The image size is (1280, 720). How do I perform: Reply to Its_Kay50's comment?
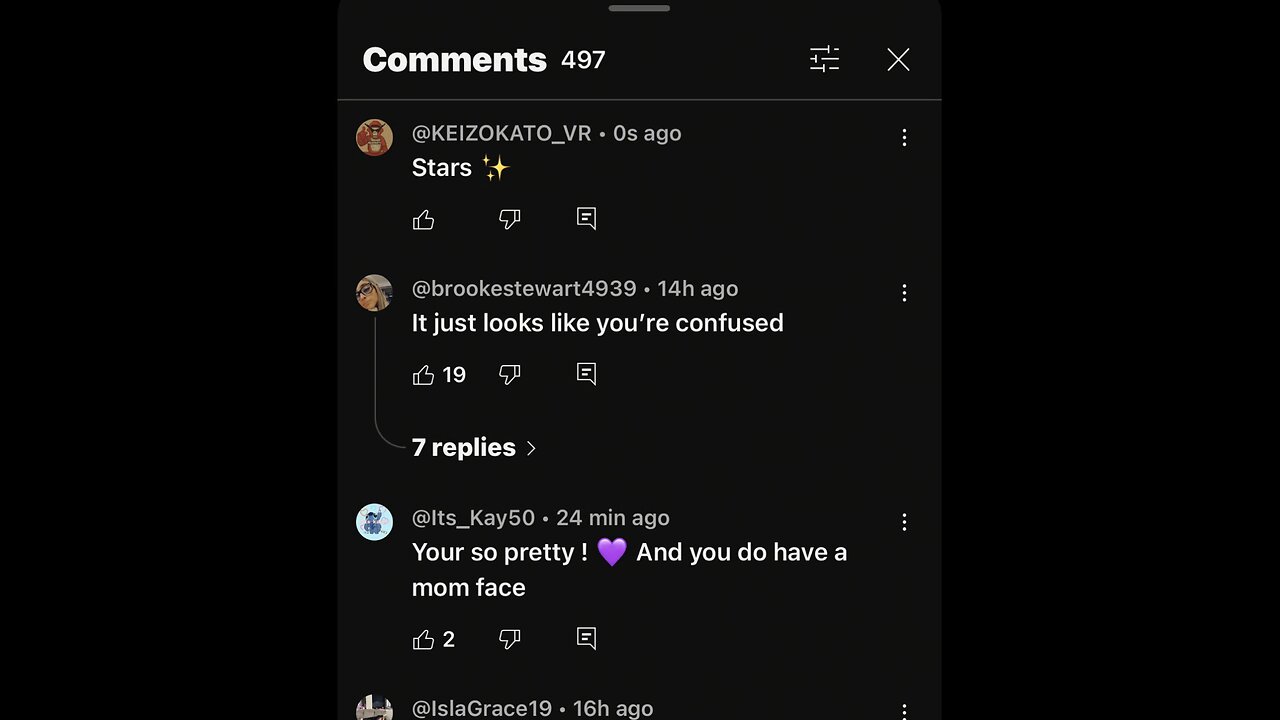pos(587,638)
